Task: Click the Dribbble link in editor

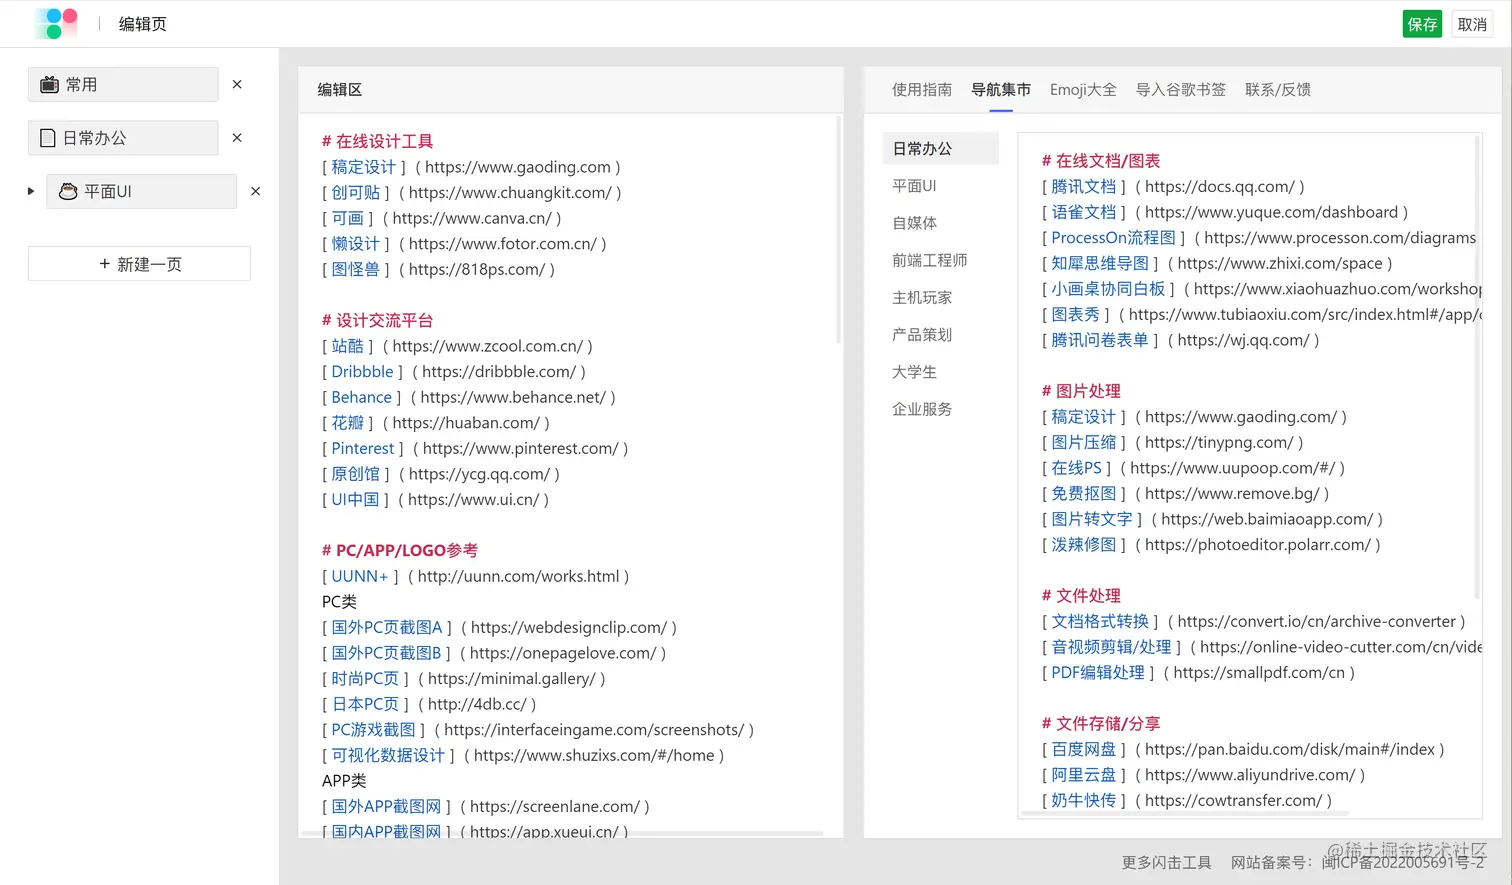Action: tap(363, 371)
